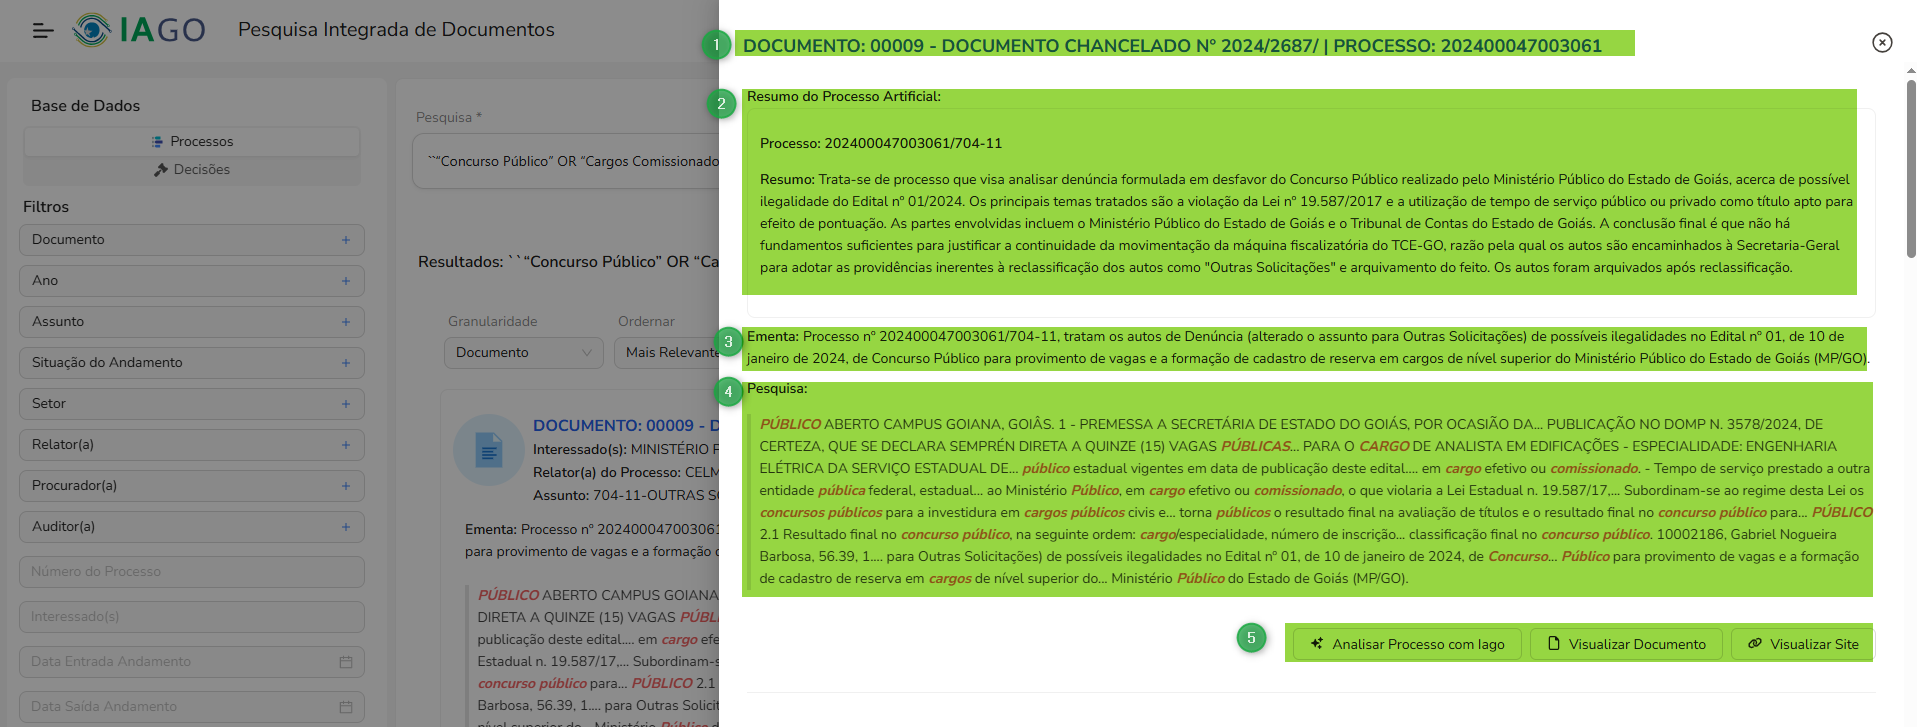
Task: Expand the Ano filter
Action: 191,281
